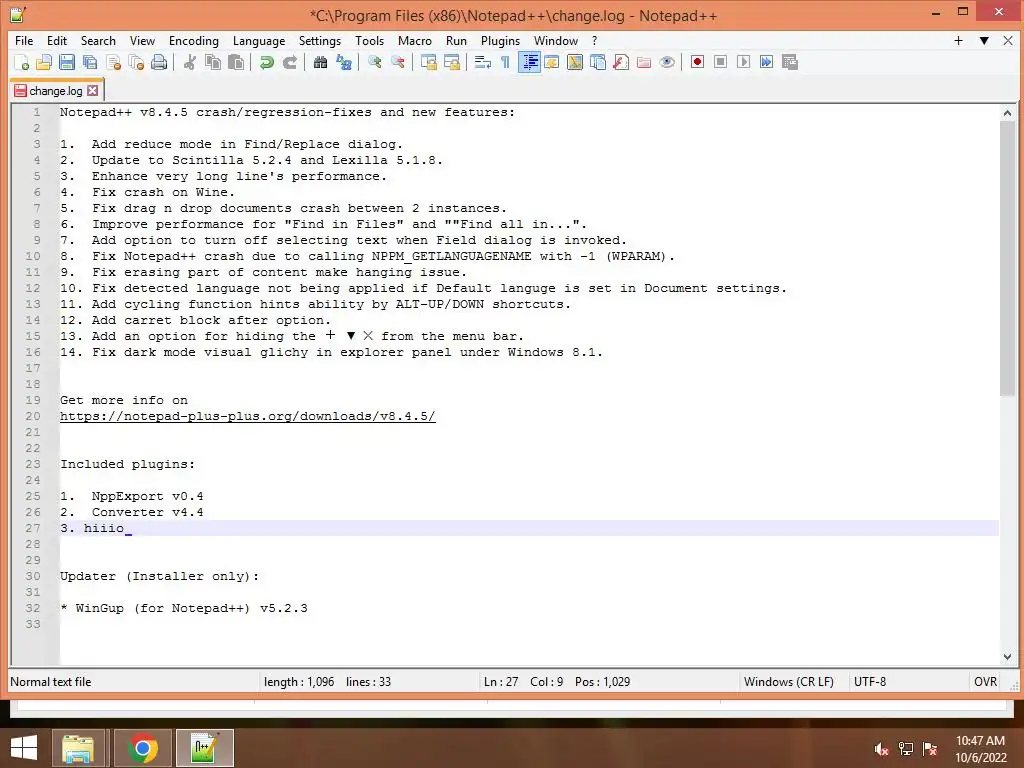Open the Replace dialog toolbar icon
The image size is (1024, 768).
(344, 62)
